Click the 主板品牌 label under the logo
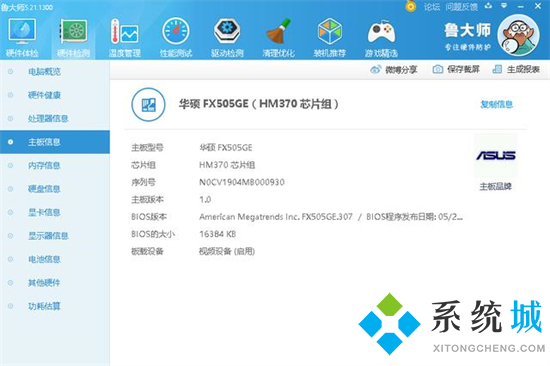The image size is (550, 366). coord(496,186)
